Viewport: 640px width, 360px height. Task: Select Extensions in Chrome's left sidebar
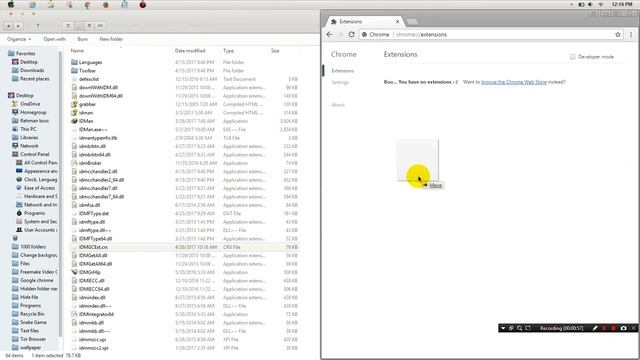coord(342,71)
